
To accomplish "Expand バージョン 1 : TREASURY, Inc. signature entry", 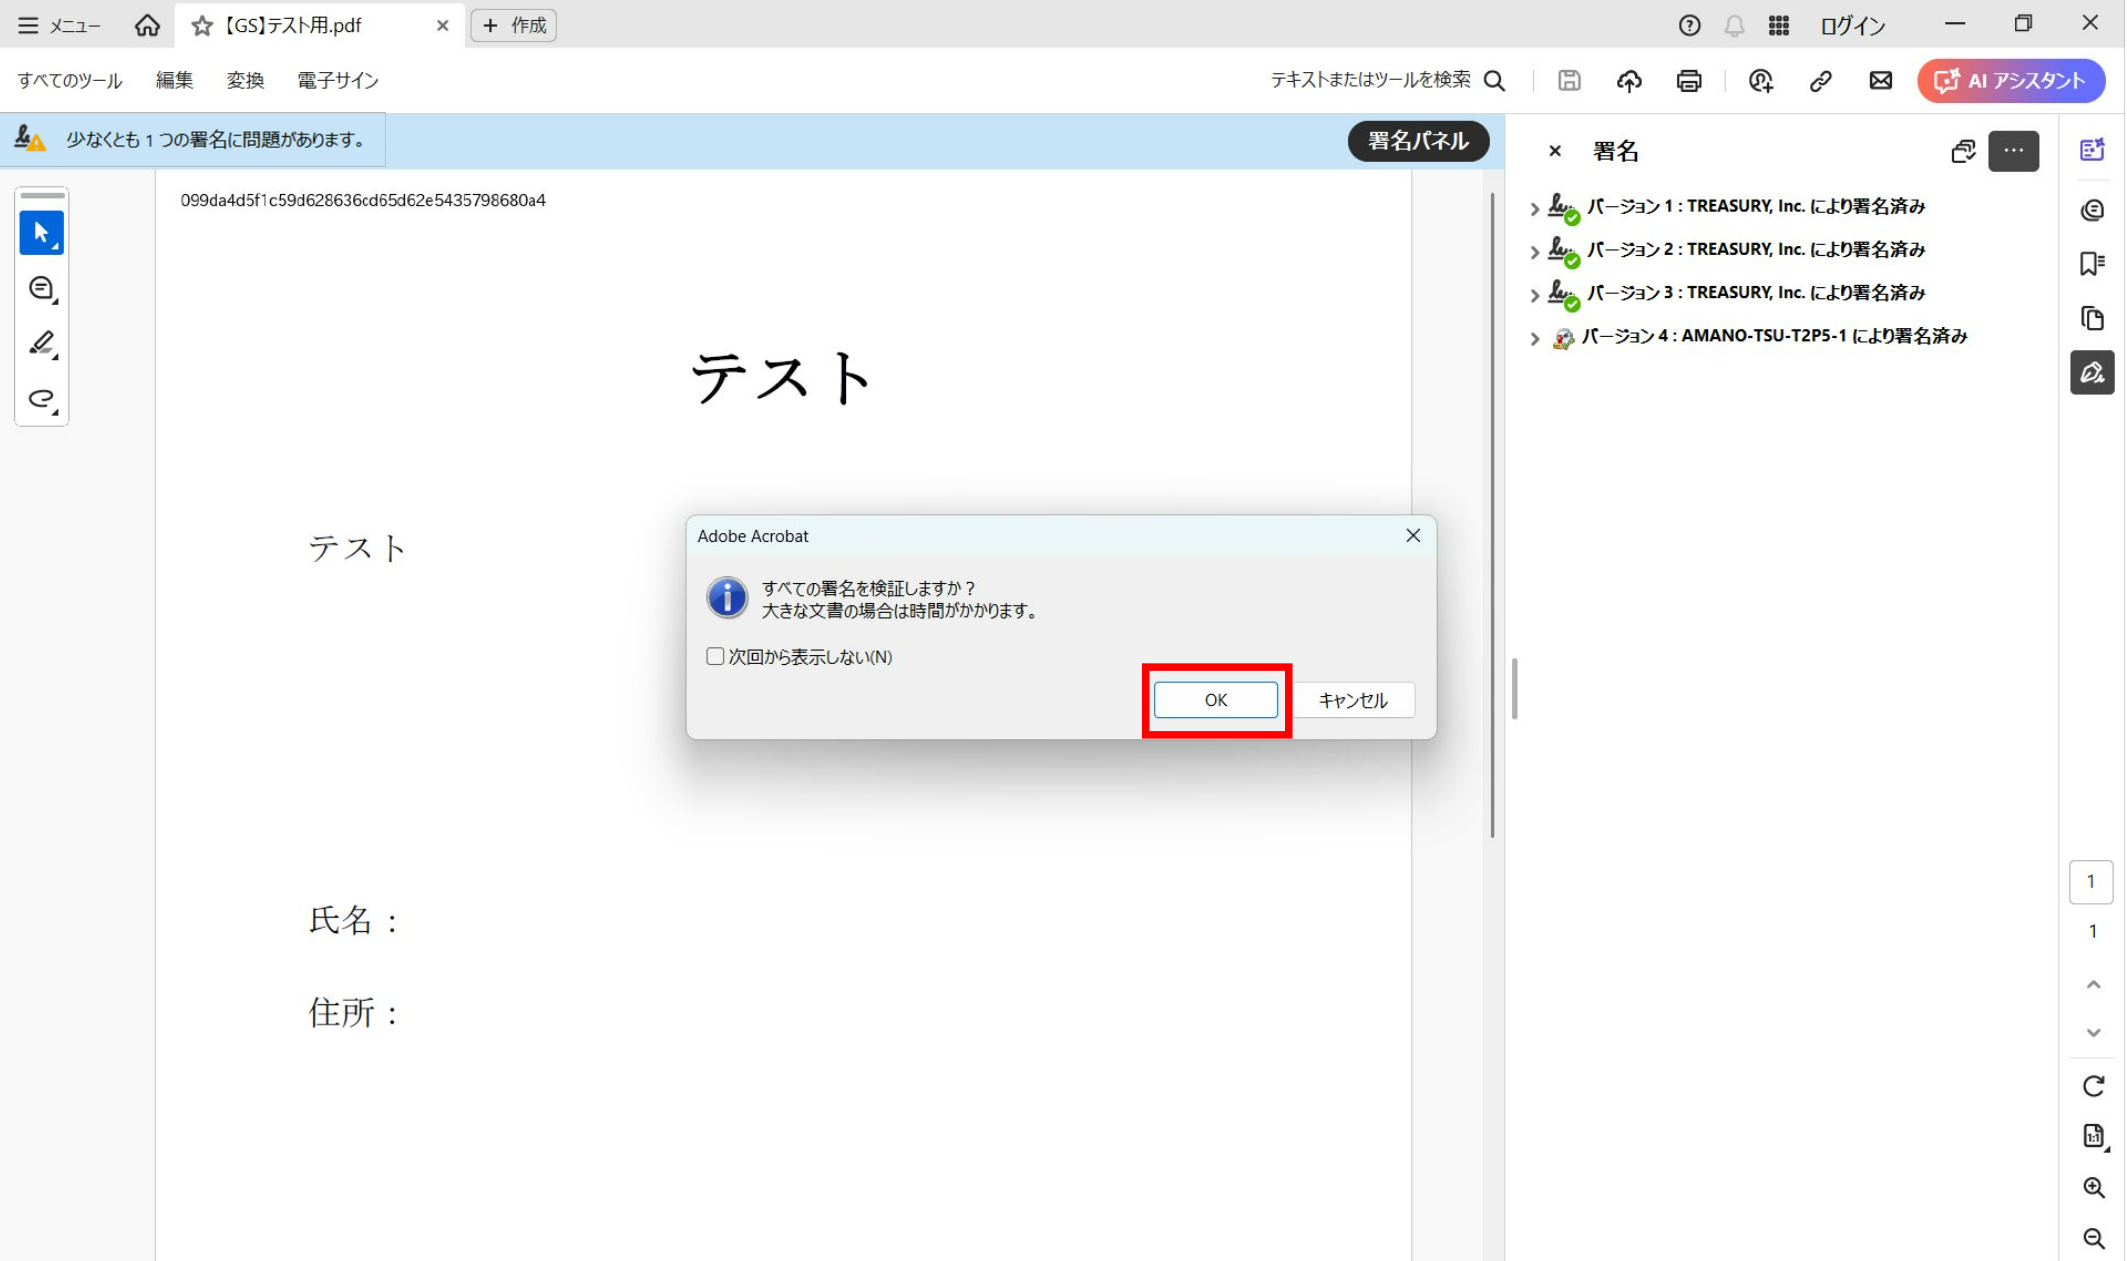I will tap(1535, 208).
